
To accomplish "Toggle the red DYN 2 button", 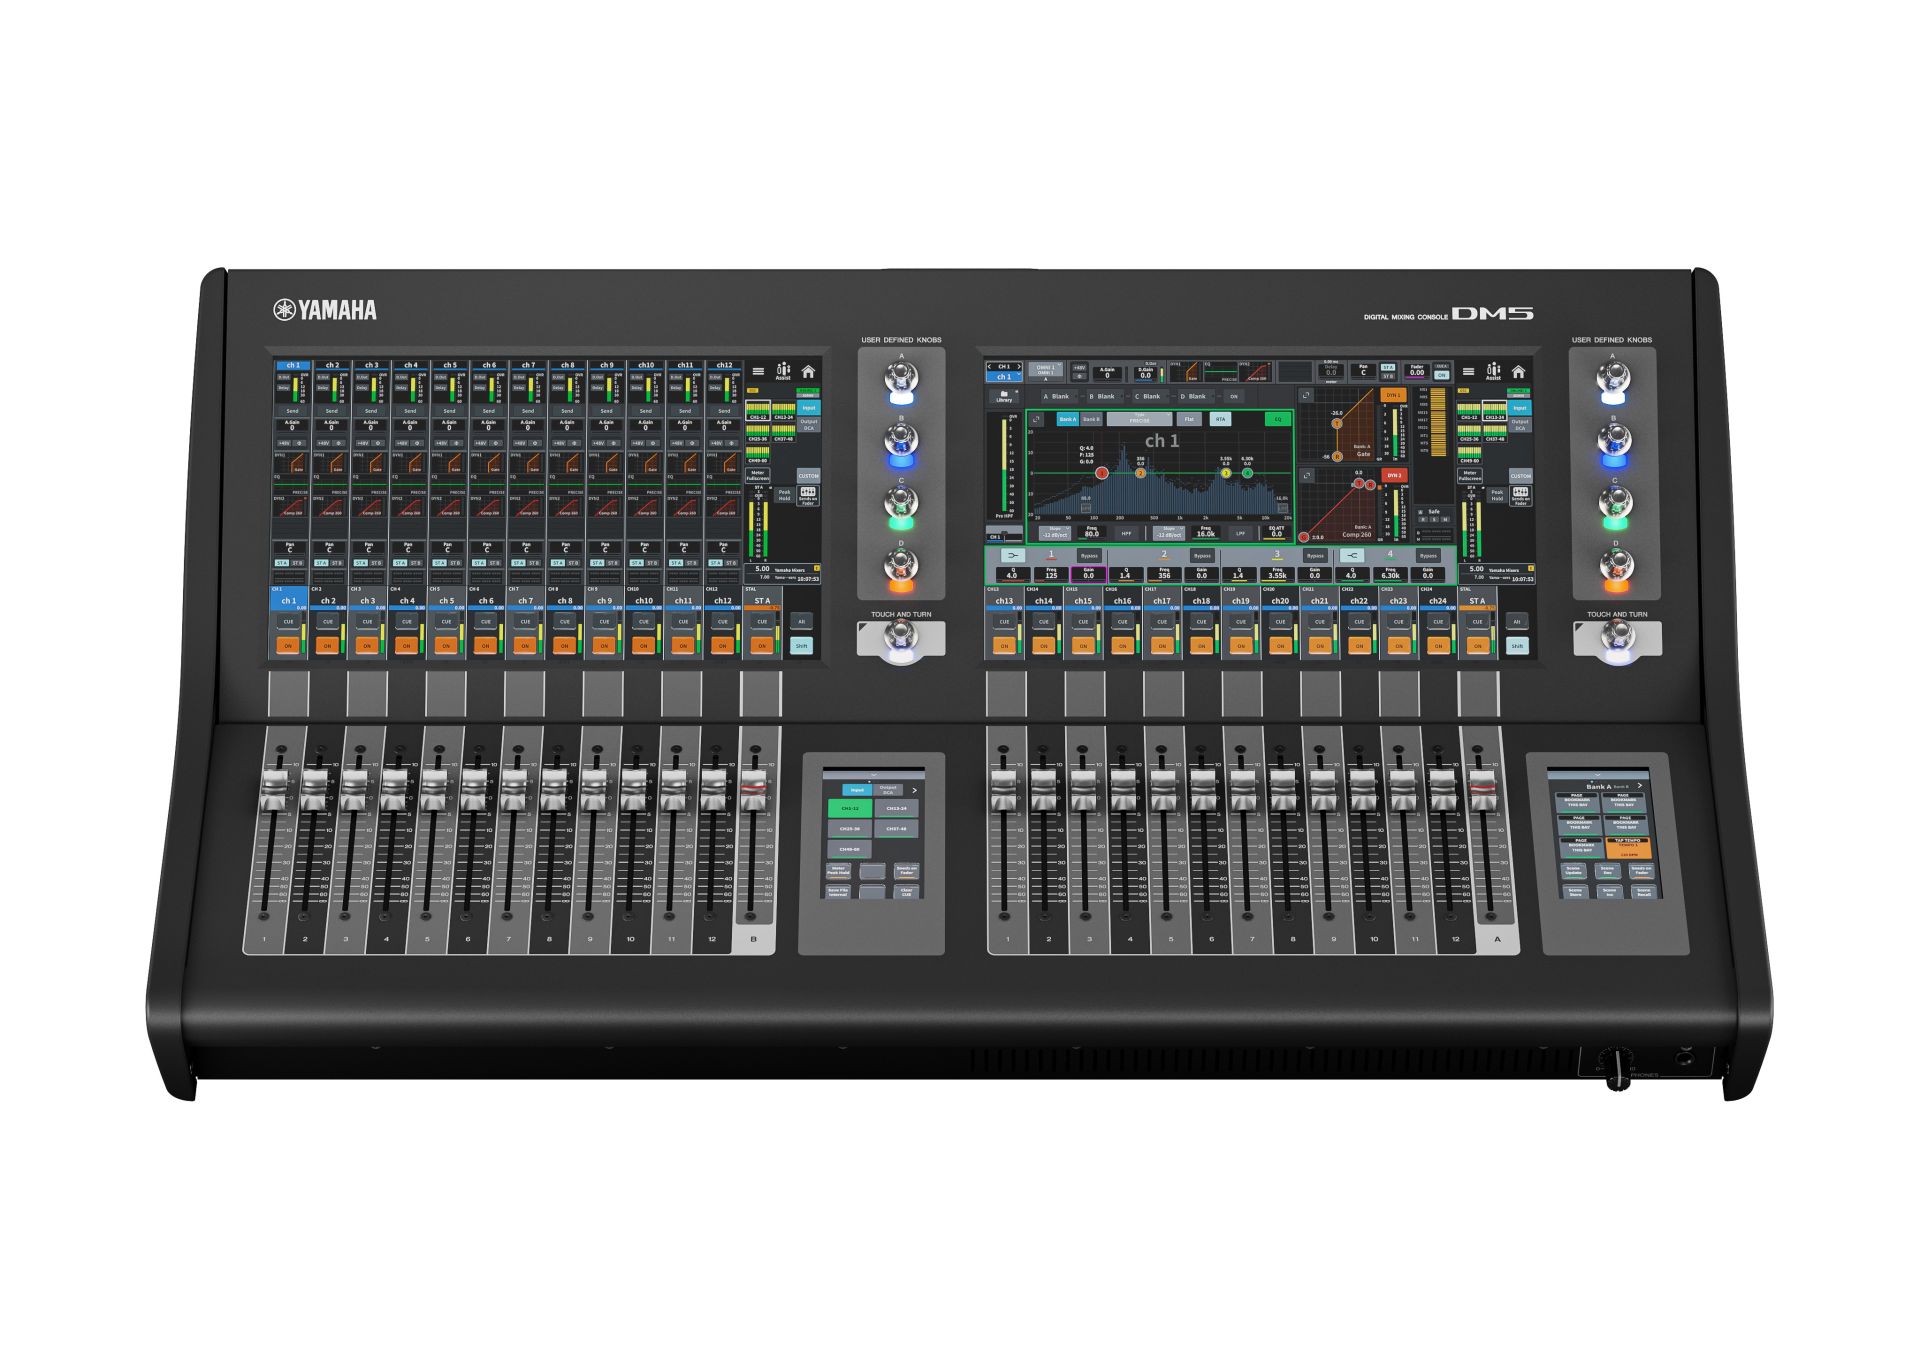I will (1393, 475).
